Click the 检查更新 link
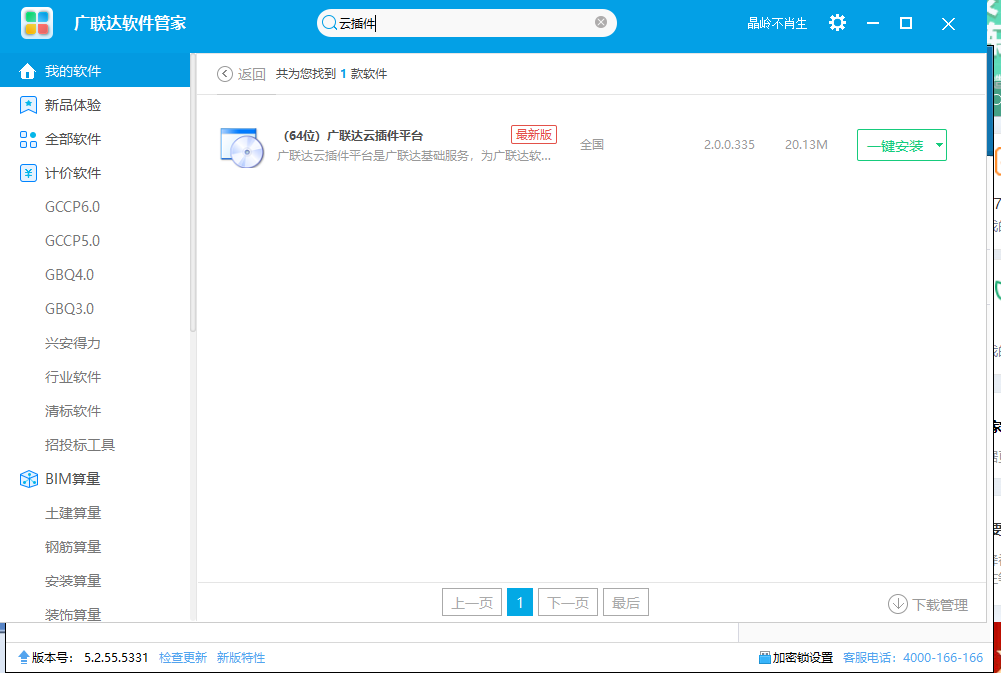 click(x=183, y=658)
